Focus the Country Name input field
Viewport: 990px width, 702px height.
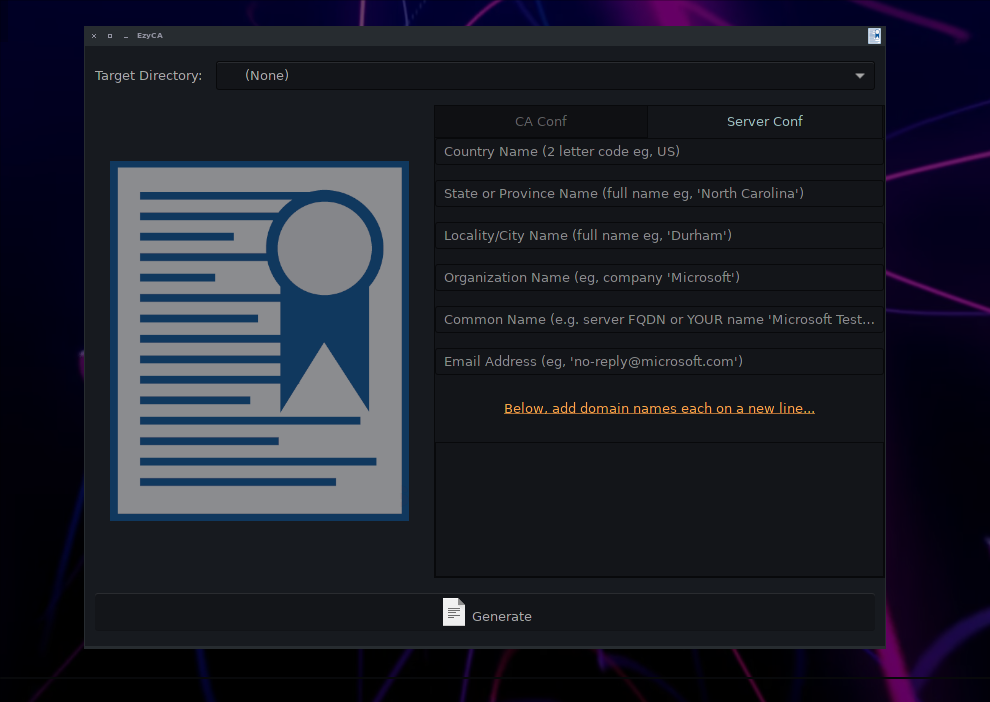tap(659, 152)
